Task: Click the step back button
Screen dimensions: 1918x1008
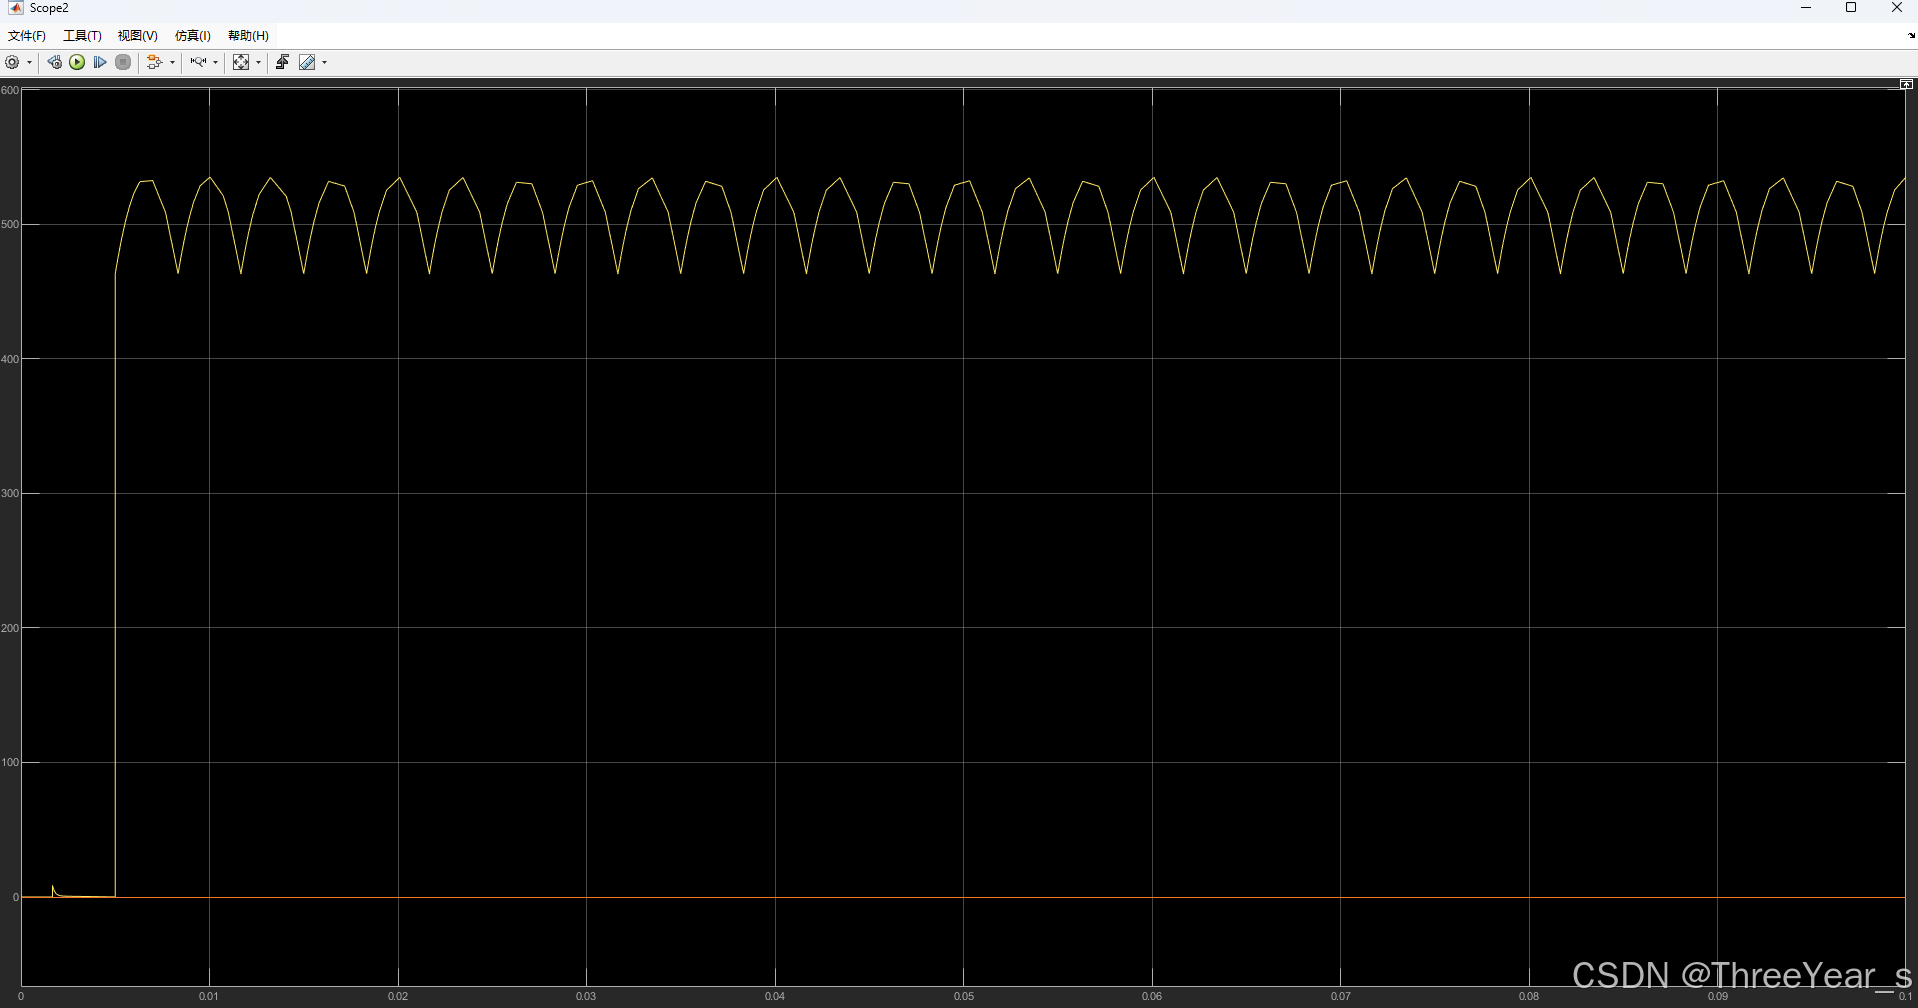Action: click(x=54, y=62)
